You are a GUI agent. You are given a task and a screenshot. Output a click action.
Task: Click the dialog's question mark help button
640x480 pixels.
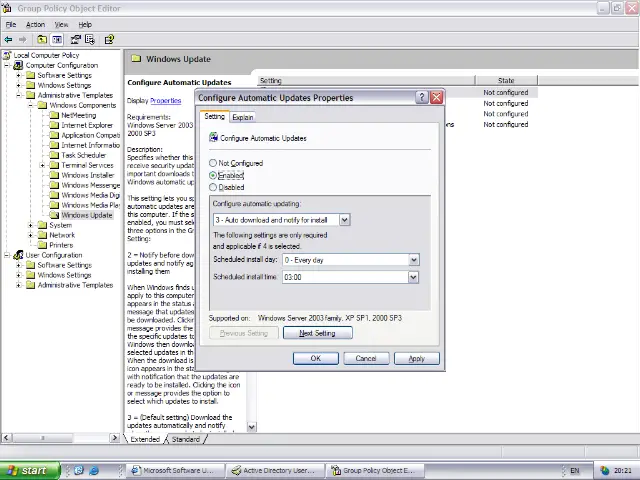[x=422, y=98]
